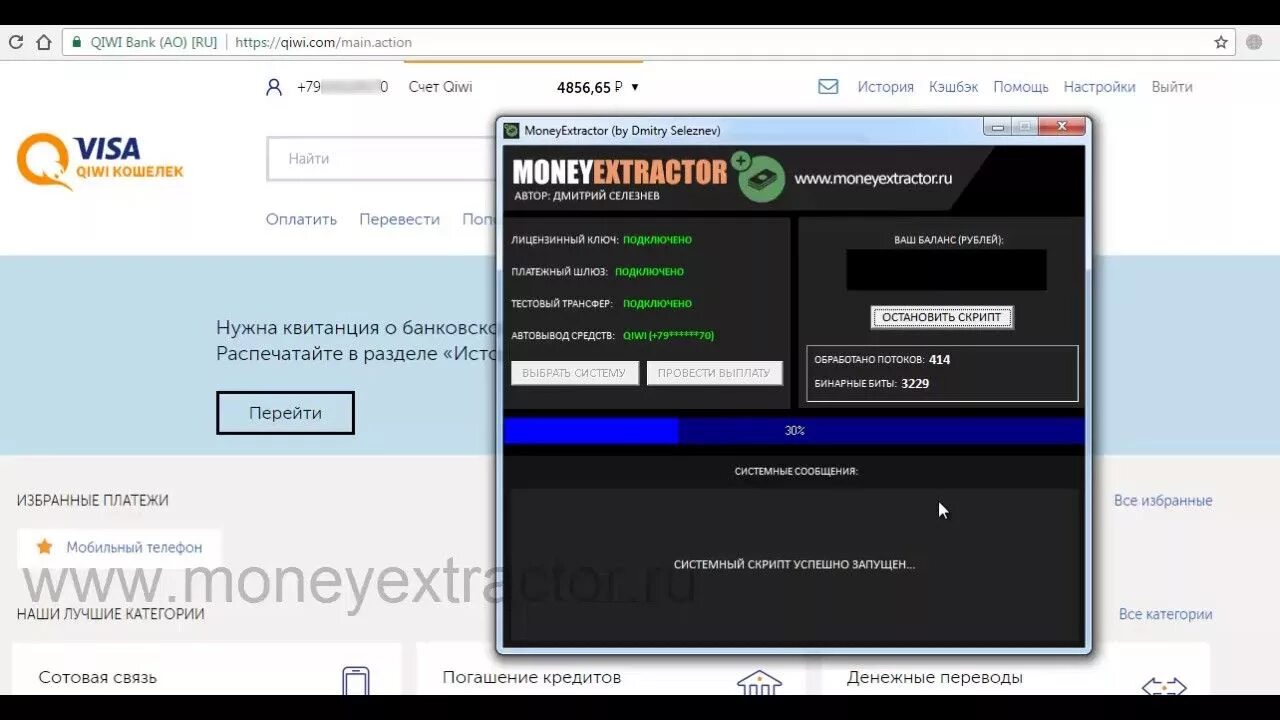
Task: Click the Visa QIWI Кошелек logo
Action: (100, 161)
